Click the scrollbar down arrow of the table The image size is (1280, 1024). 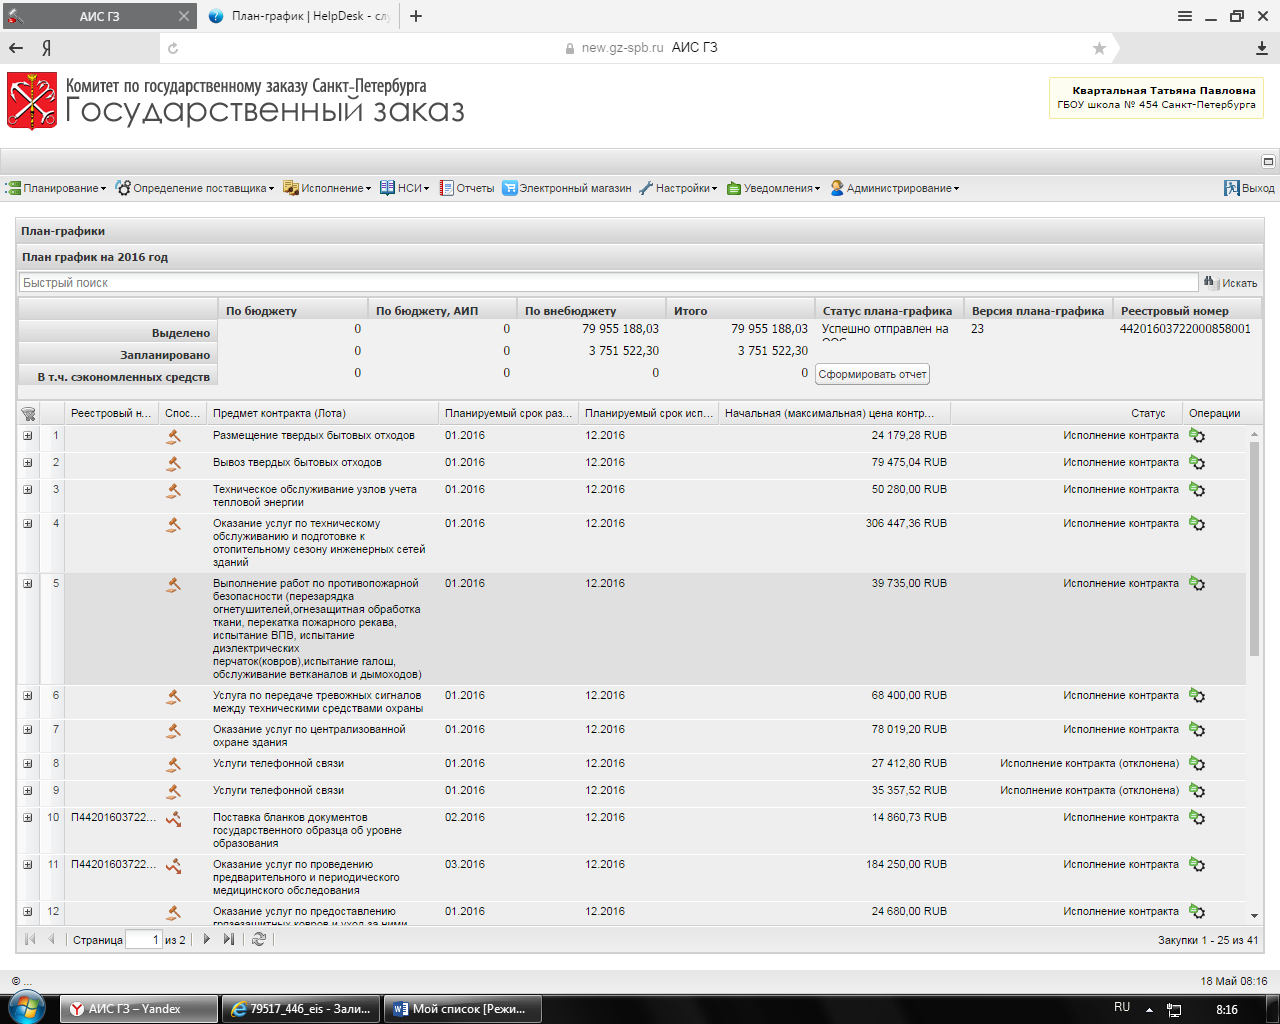click(x=1254, y=916)
